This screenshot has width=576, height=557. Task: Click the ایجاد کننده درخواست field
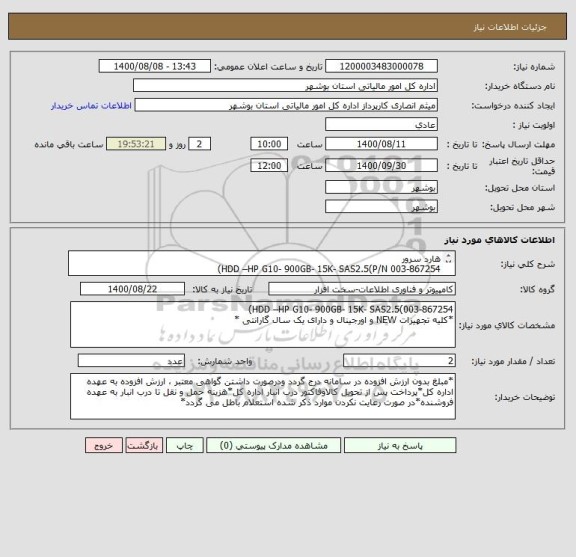pyautogui.click(x=286, y=105)
